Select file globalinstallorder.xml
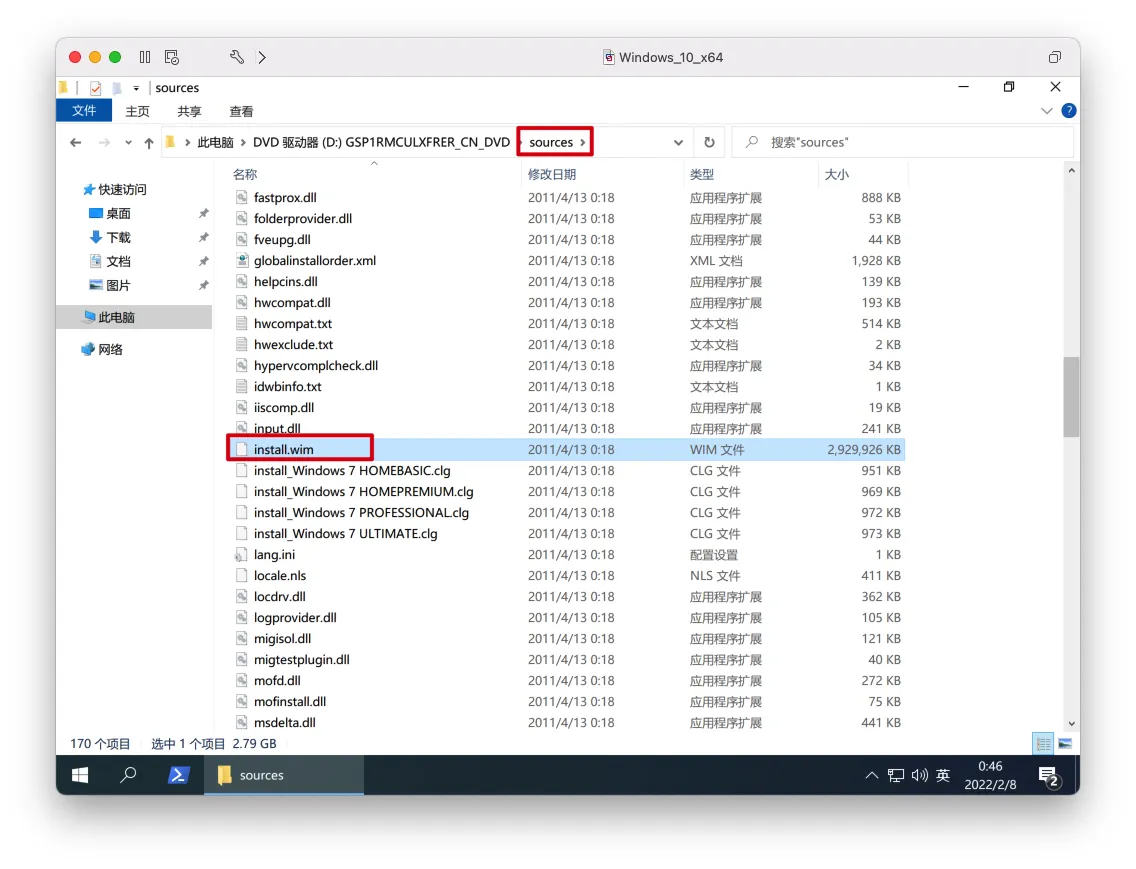Image resolution: width=1136 pixels, height=869 pixels. point(314,261)
